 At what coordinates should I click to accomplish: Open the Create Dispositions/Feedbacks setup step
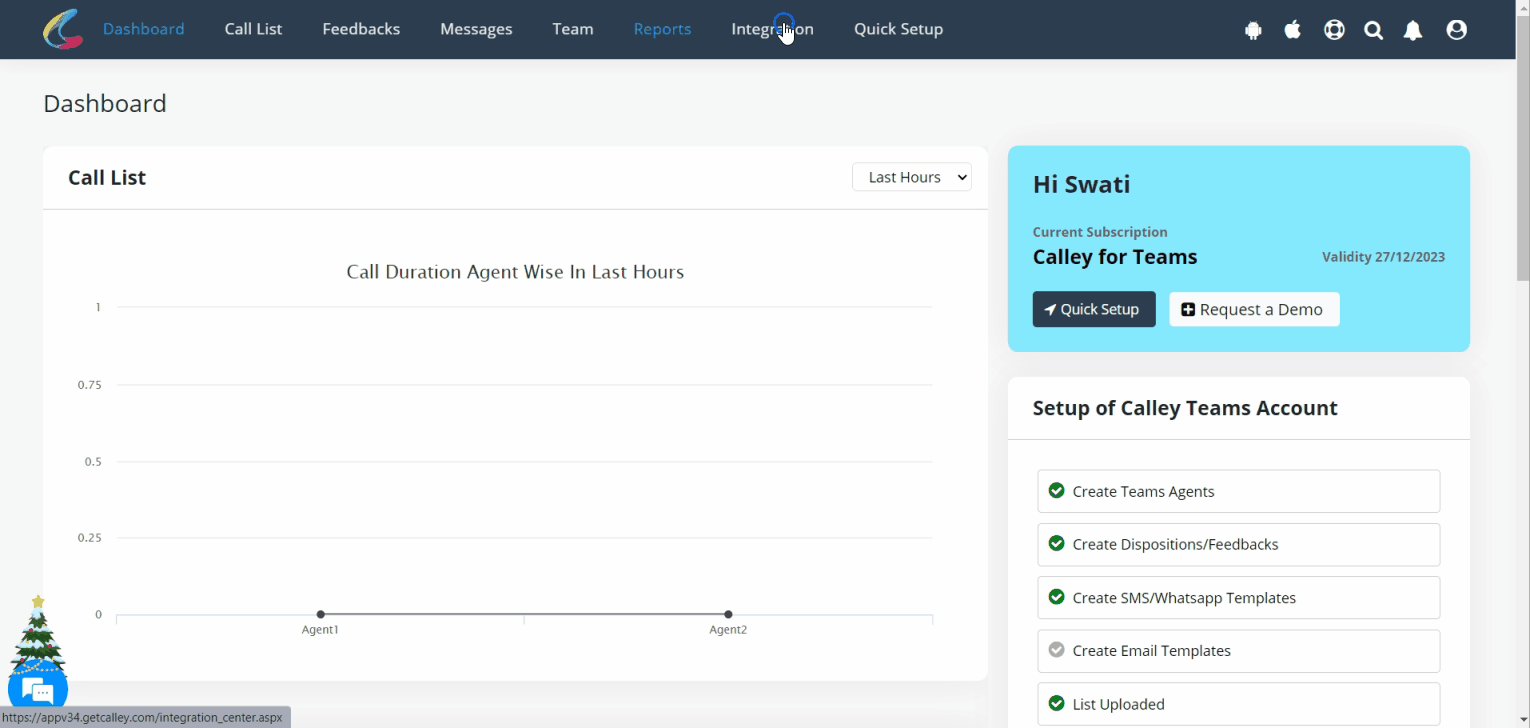pos(1239,544)
